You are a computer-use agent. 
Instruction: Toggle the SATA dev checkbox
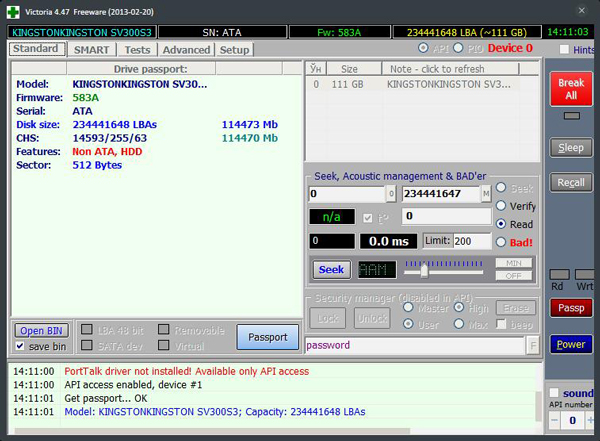(x=87, y=346)
